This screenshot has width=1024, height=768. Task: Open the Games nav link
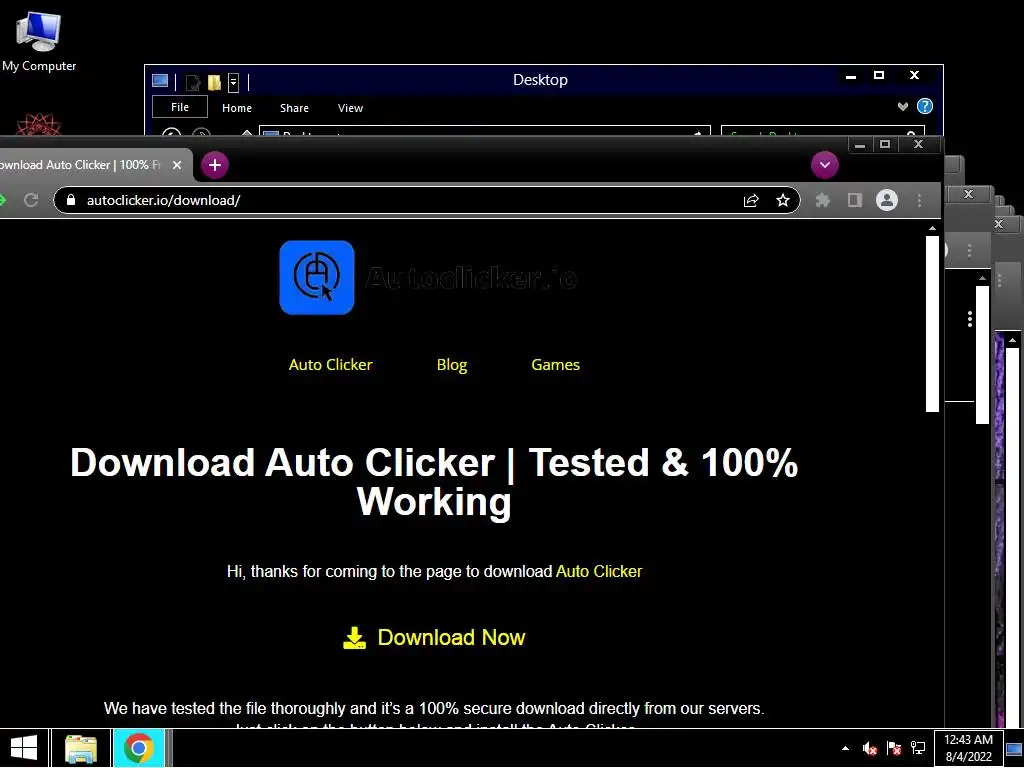[555, 364]
